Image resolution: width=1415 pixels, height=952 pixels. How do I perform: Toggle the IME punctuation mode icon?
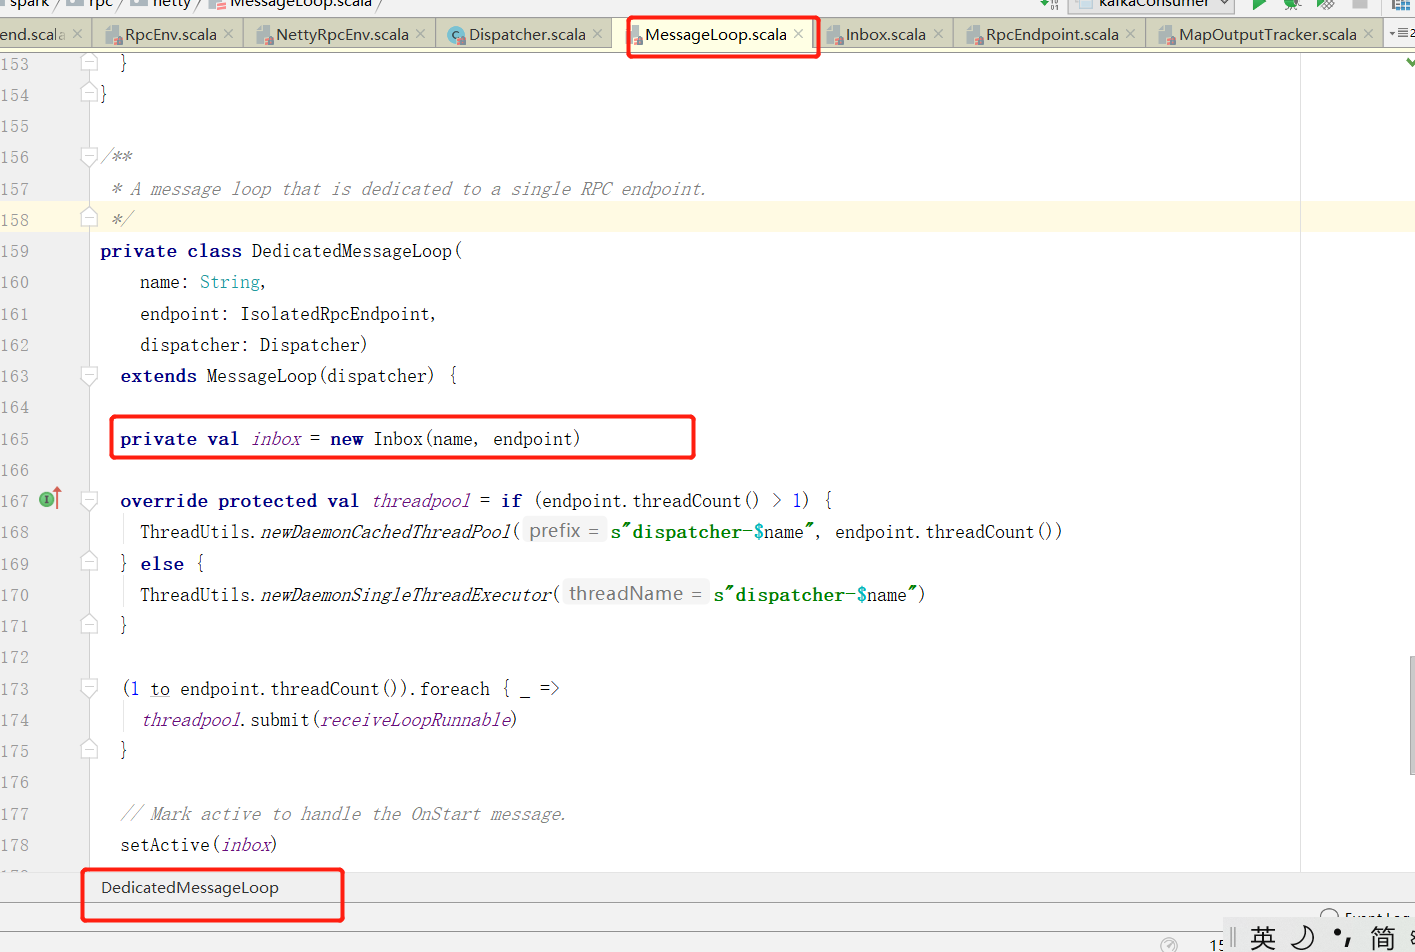point(1343,937)
